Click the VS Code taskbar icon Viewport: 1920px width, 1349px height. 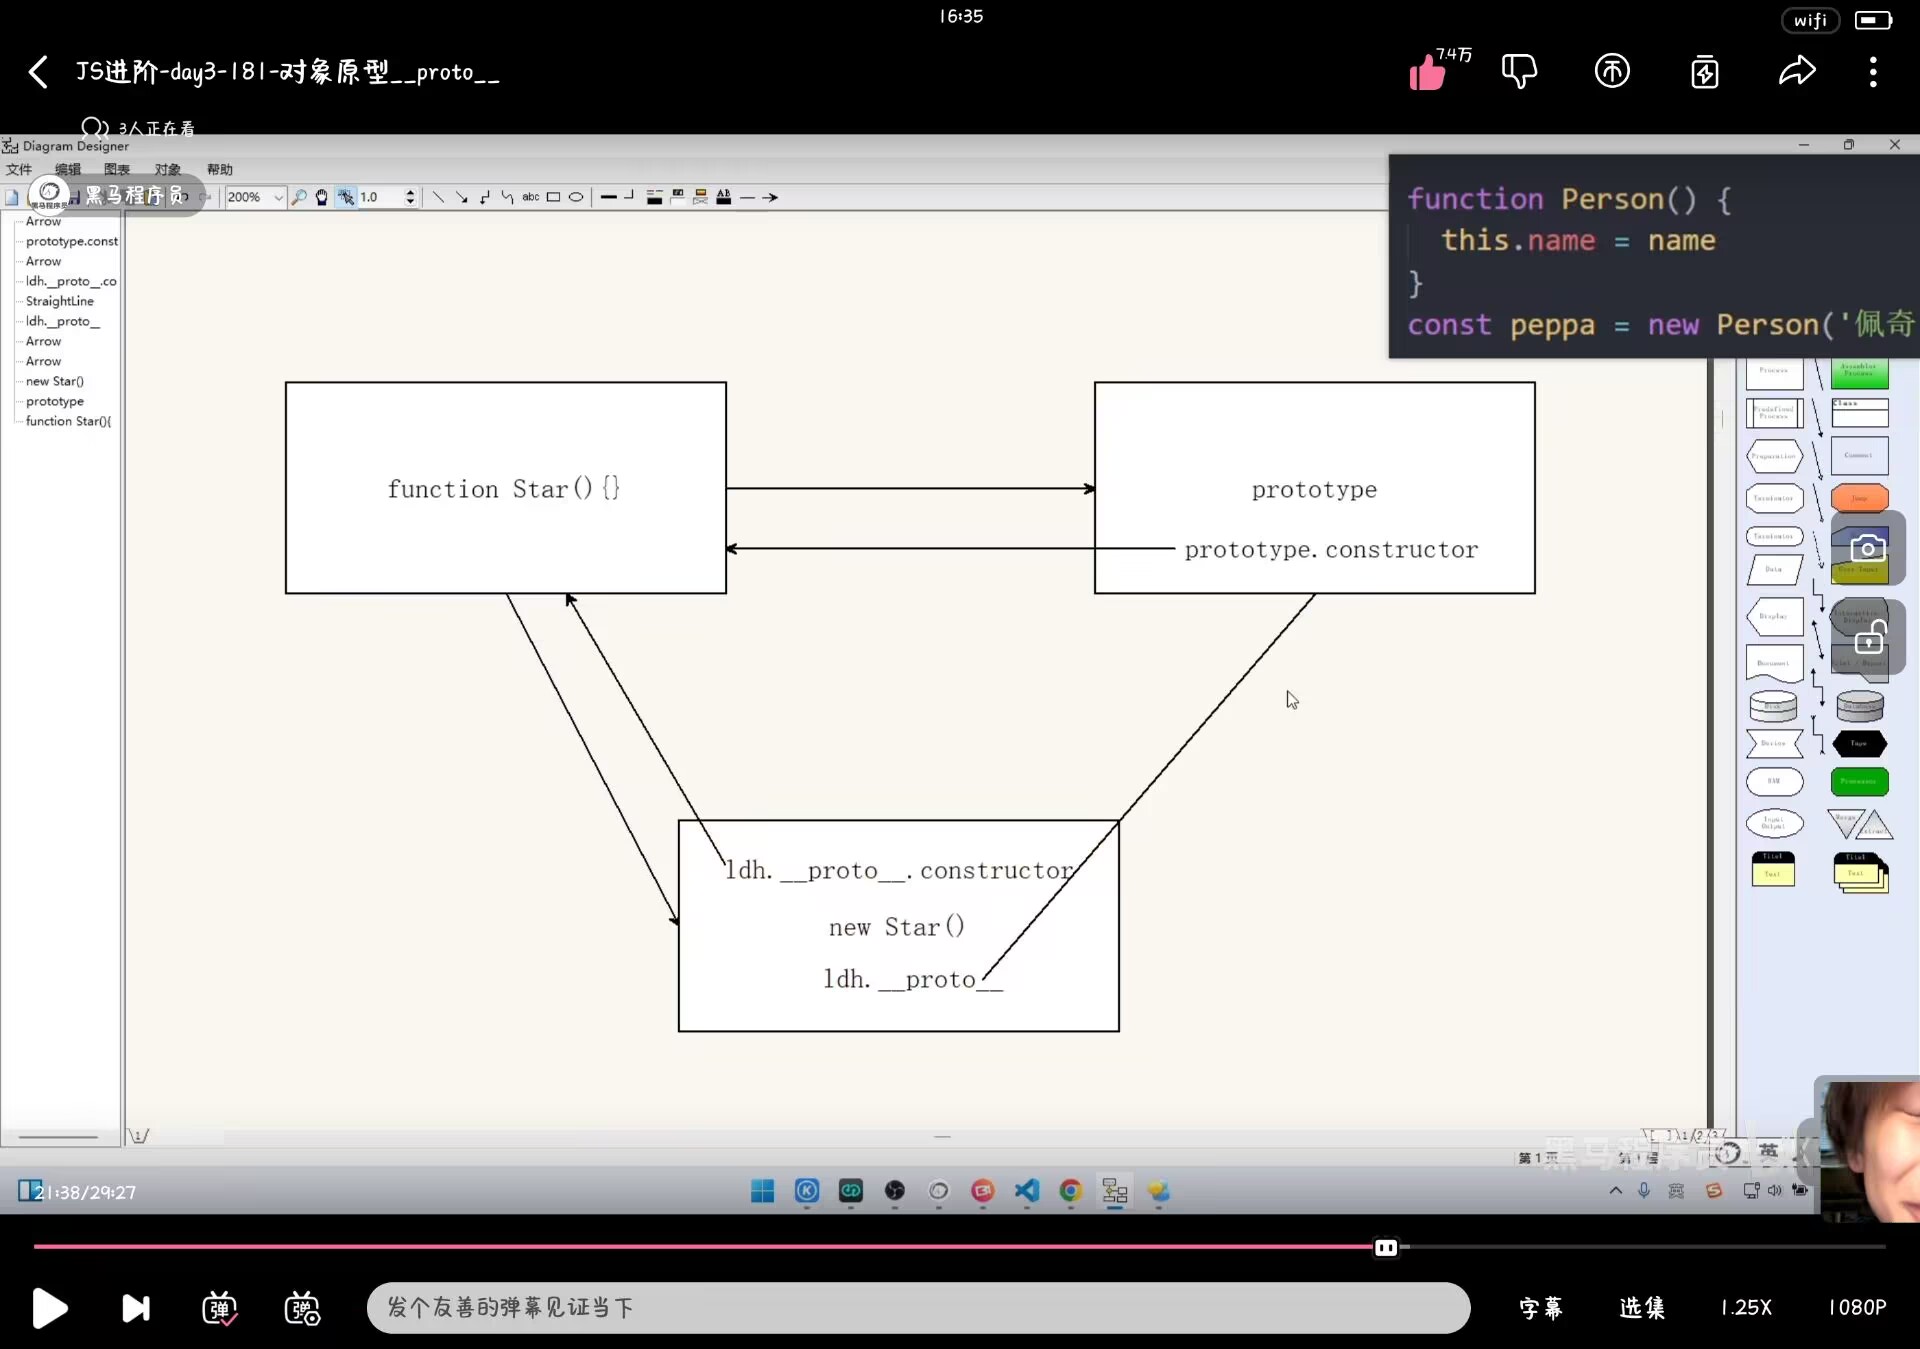coord(1027,1190)
